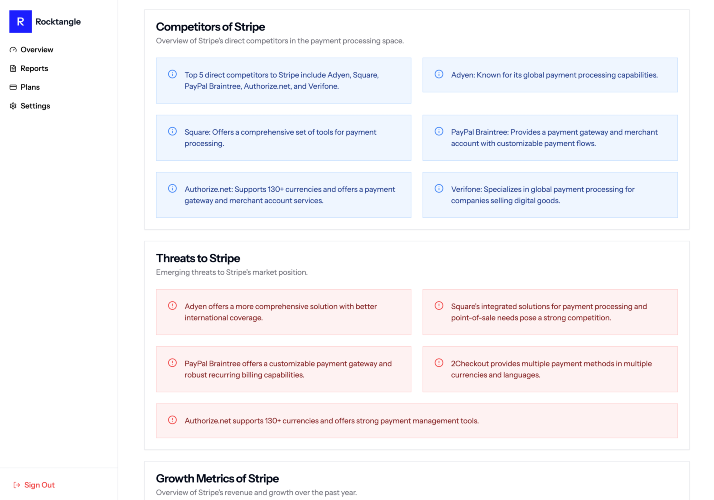Screen dimensions: 714x500
Task: Click info icon on Square competitor card
Action: [172, 132]
